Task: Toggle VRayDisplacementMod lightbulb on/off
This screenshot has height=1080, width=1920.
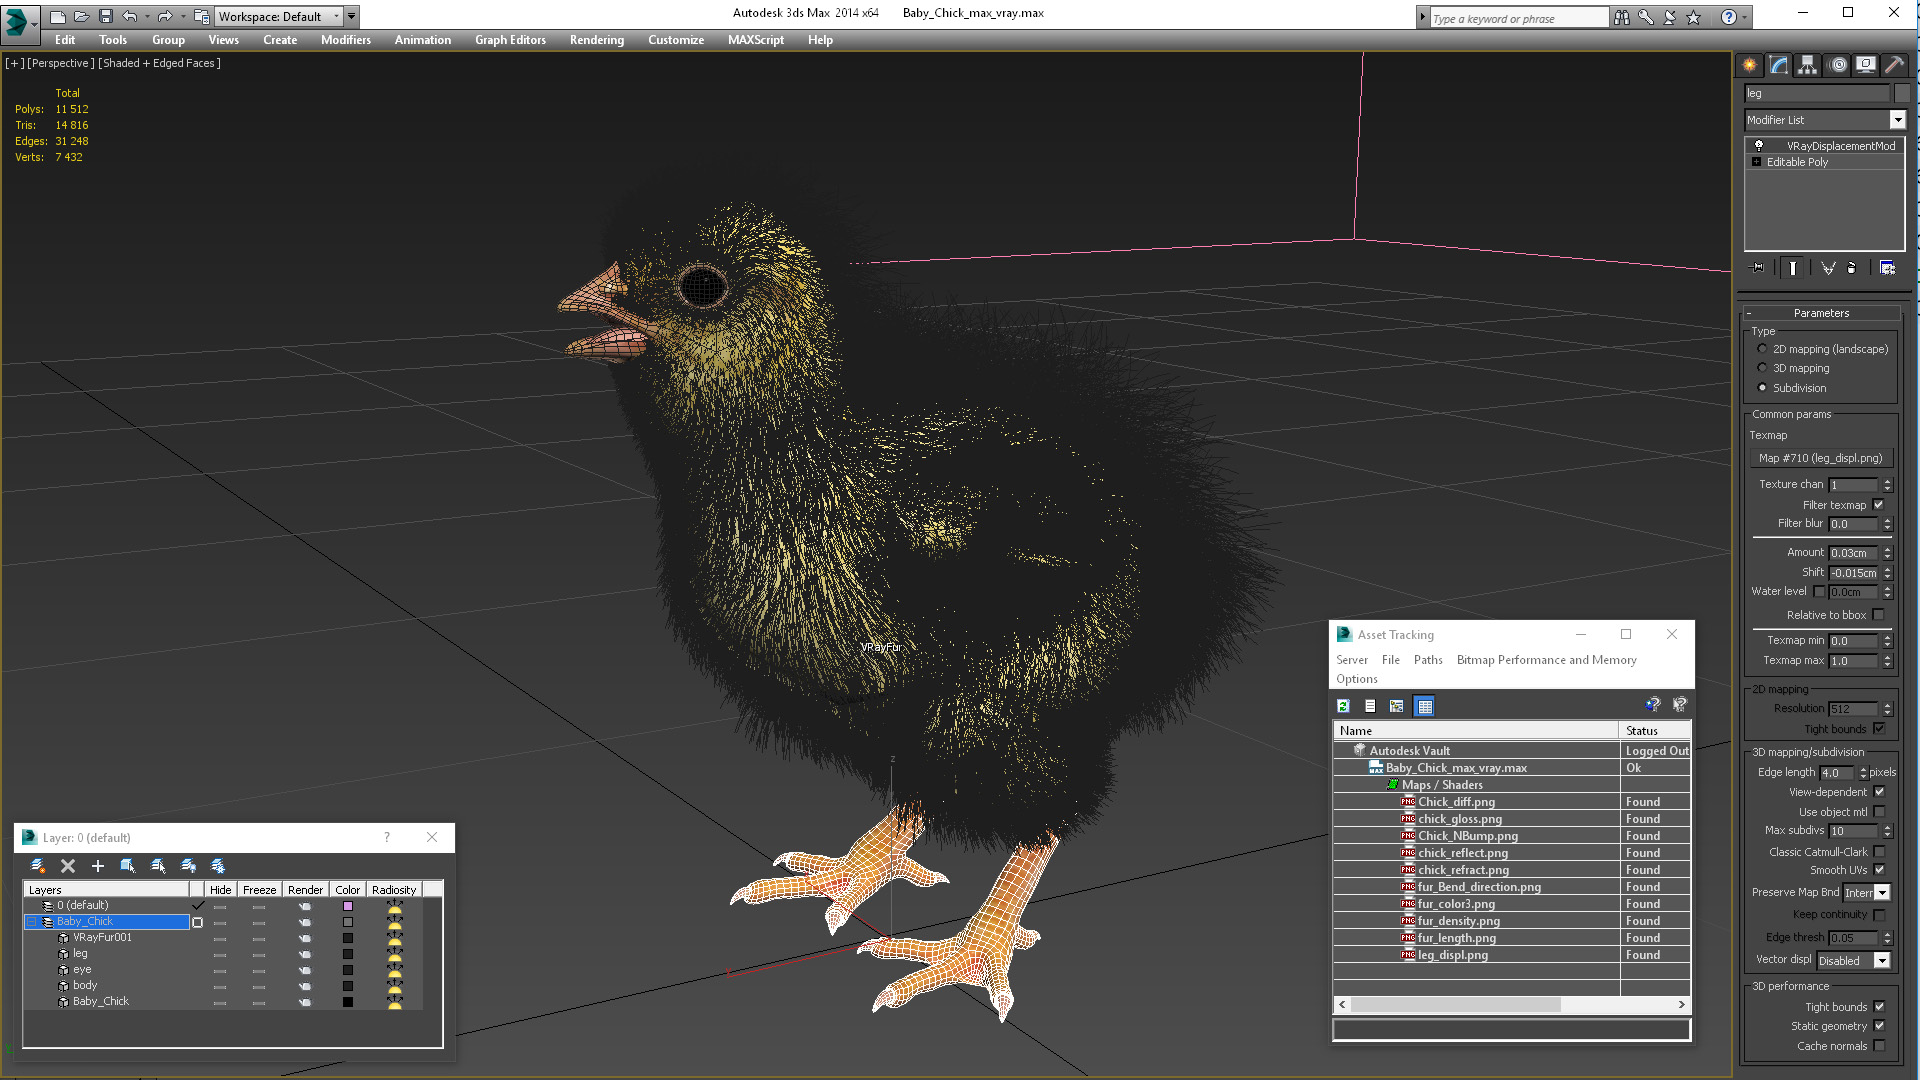Action: coord(1759,146)
